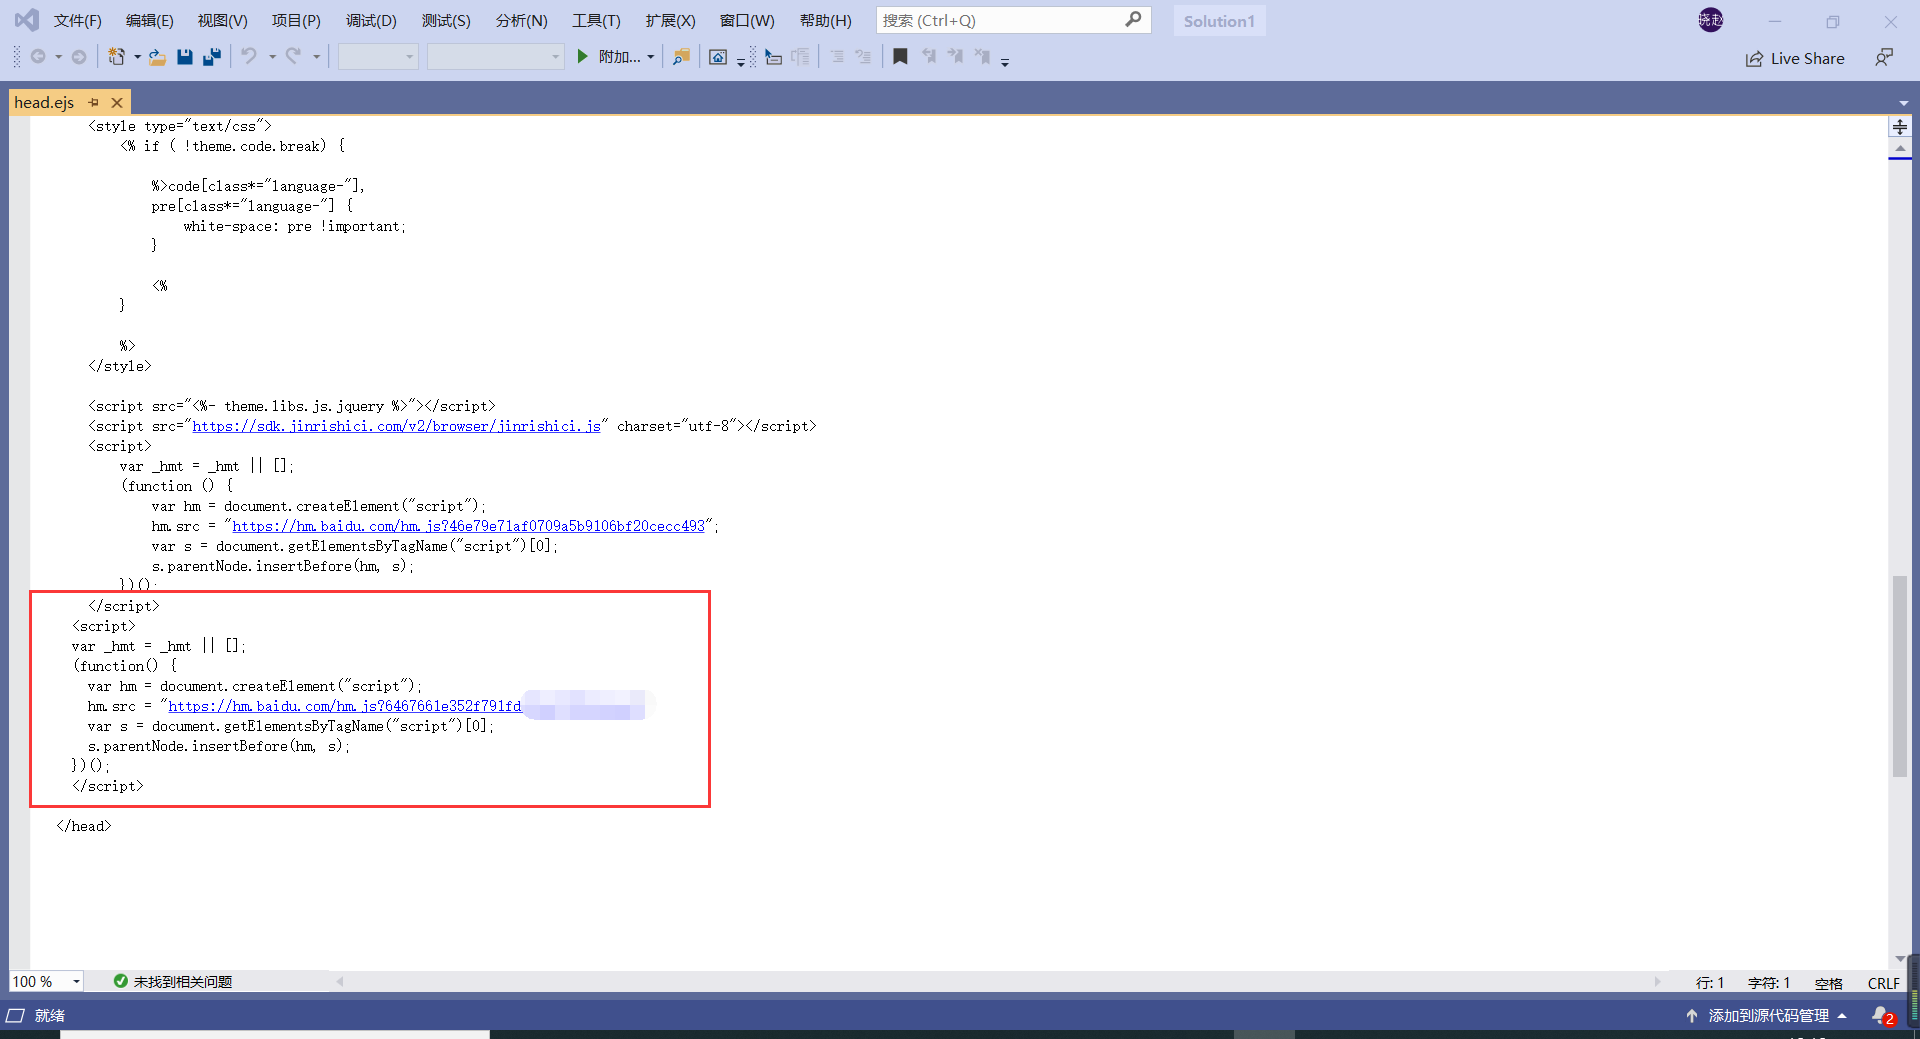Open the Undo history dropdown arrow
1920x1039 pixels.
tap(271, 57)
